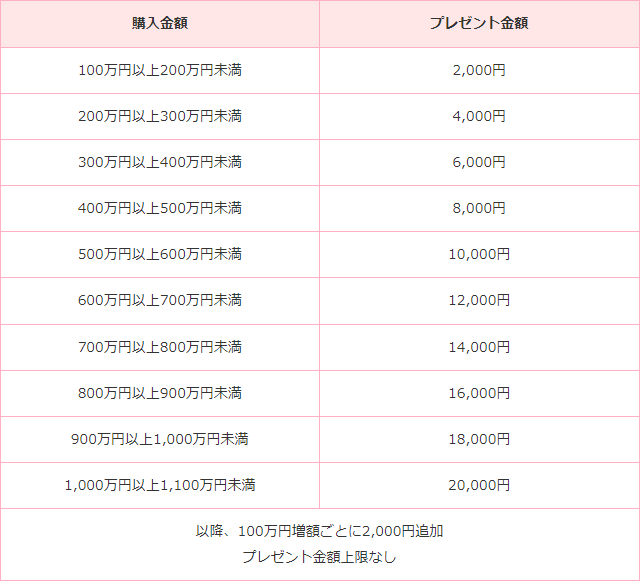The width and height of the screenshot is (640, 581).
Task: Click the 16,000円 present amount cell
Action: click(479, 393)
